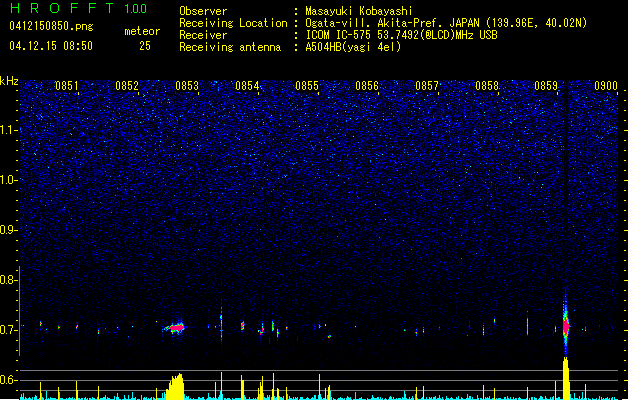Viewport: 629px width, 400px height.
Task: Click observer name Masayuki Kobayashi
Action: [359, 11]
